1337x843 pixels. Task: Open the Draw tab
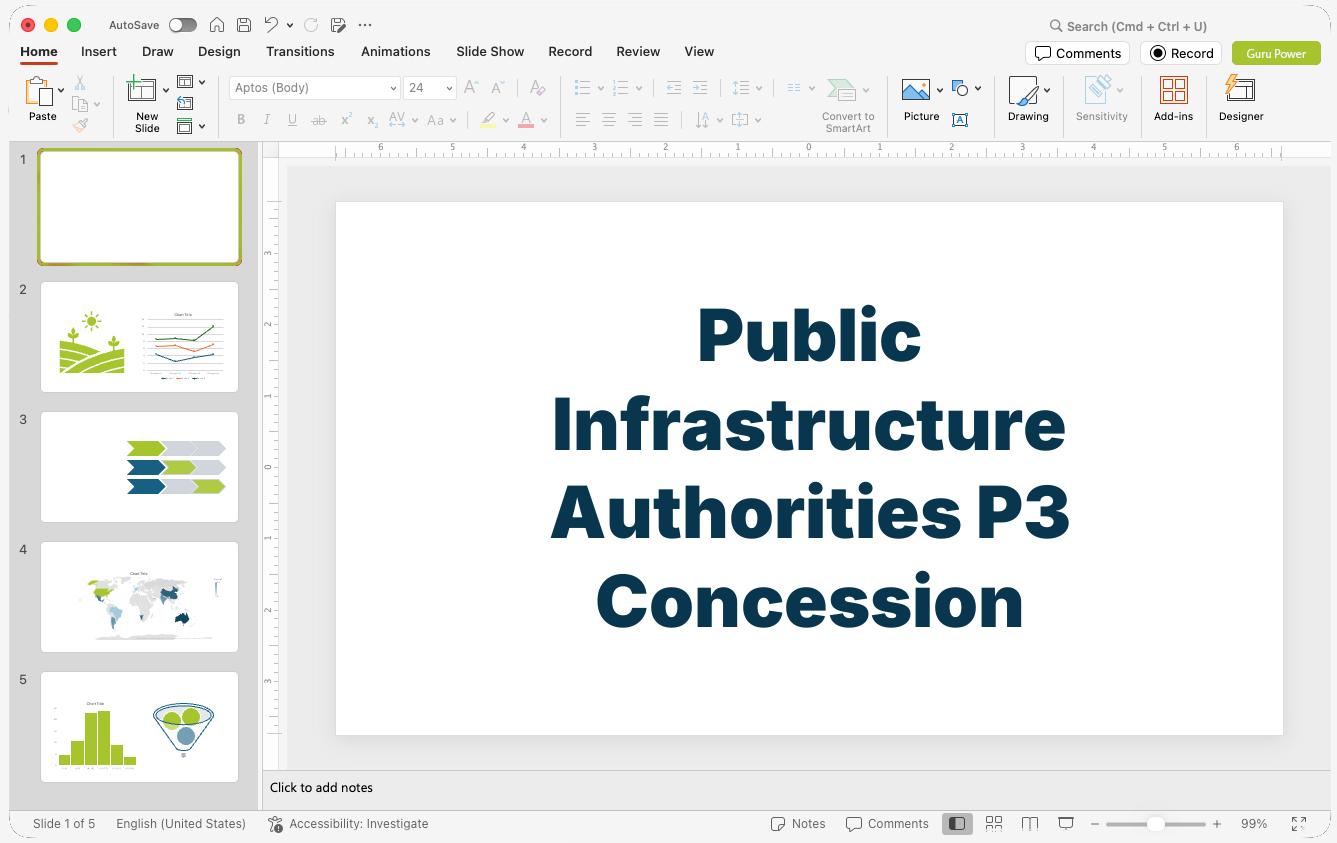(x=158, y=52)
